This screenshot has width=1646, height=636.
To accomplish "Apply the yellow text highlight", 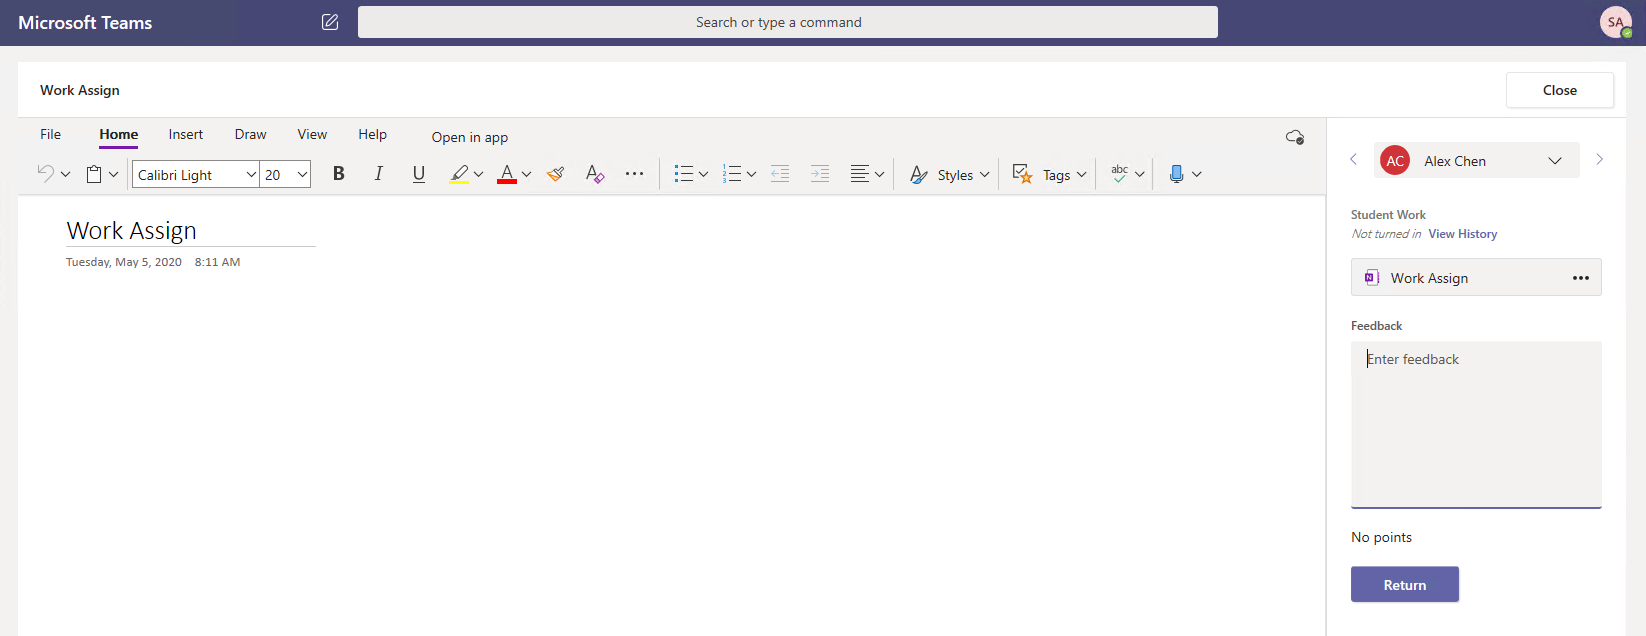I will [x=459, y=174].
